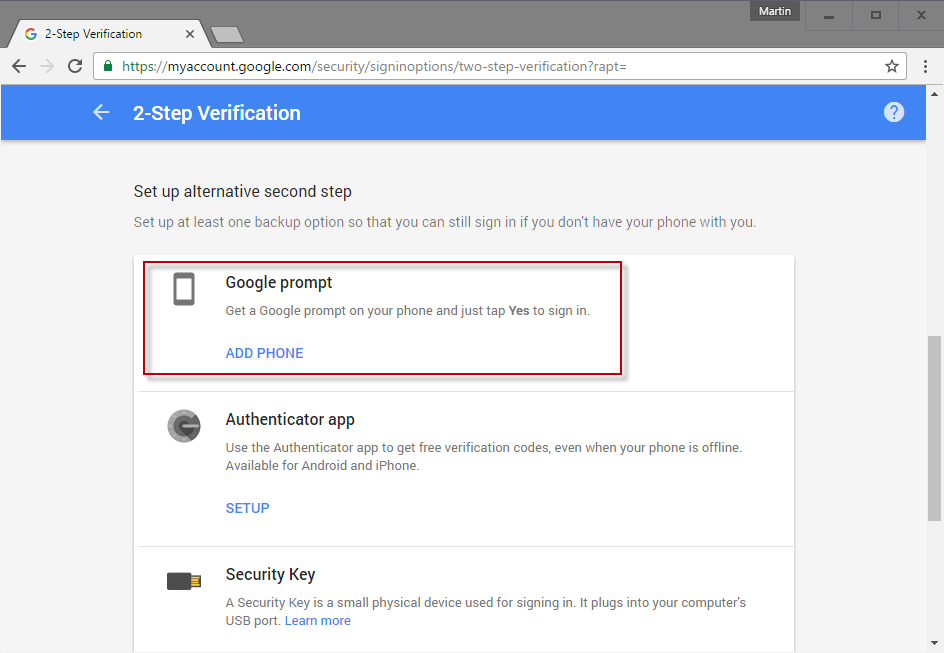944x653 pixels.
Task: Click the grayed-out forward navigation arrow
Action: tap(46, 66)
